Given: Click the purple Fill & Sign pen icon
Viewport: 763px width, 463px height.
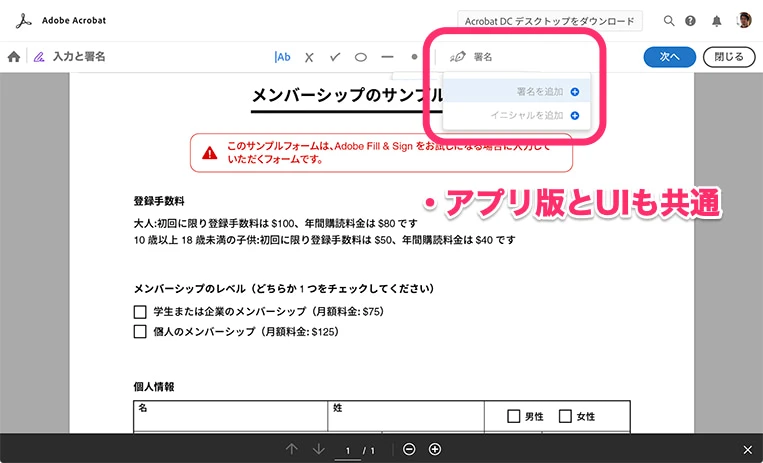Looking at the screenshot, I should (39, 57).
